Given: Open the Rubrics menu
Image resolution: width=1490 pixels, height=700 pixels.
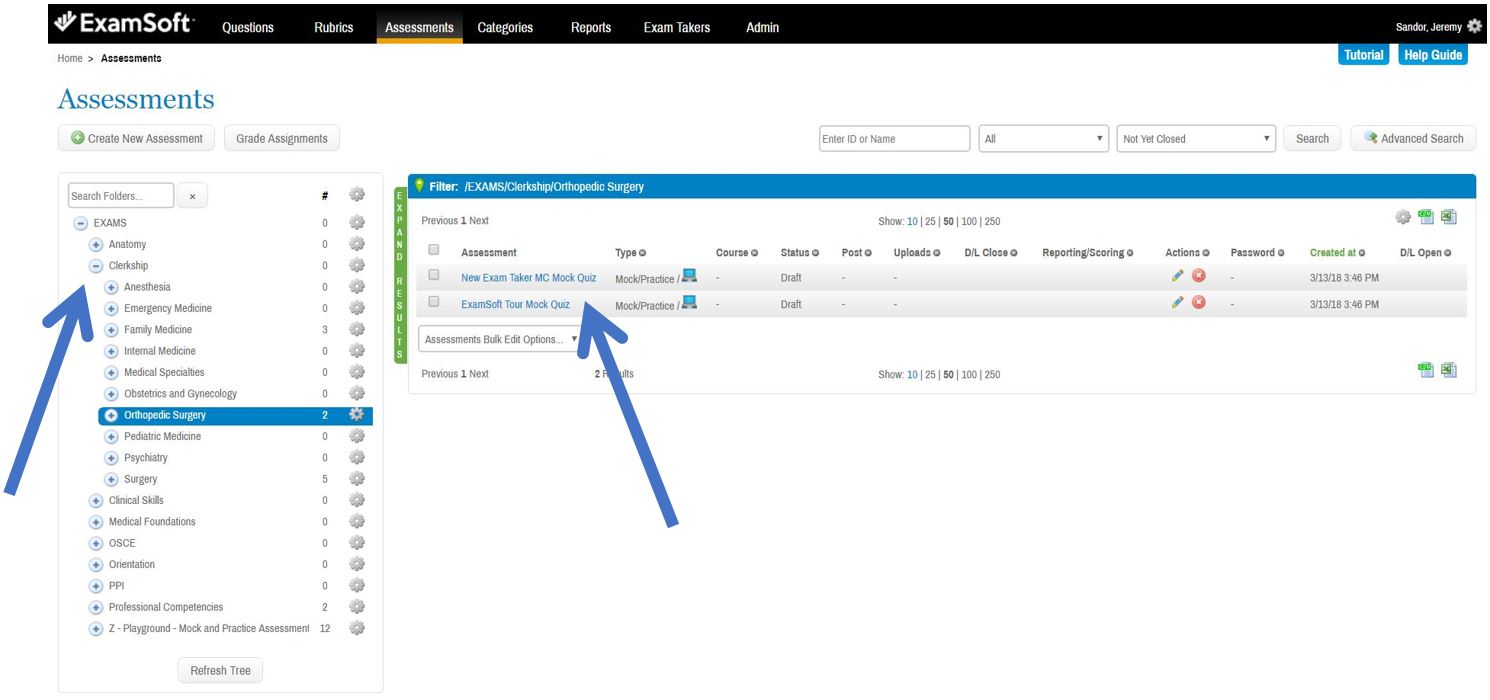Looking at the screenshot, I should click(334, 27).
